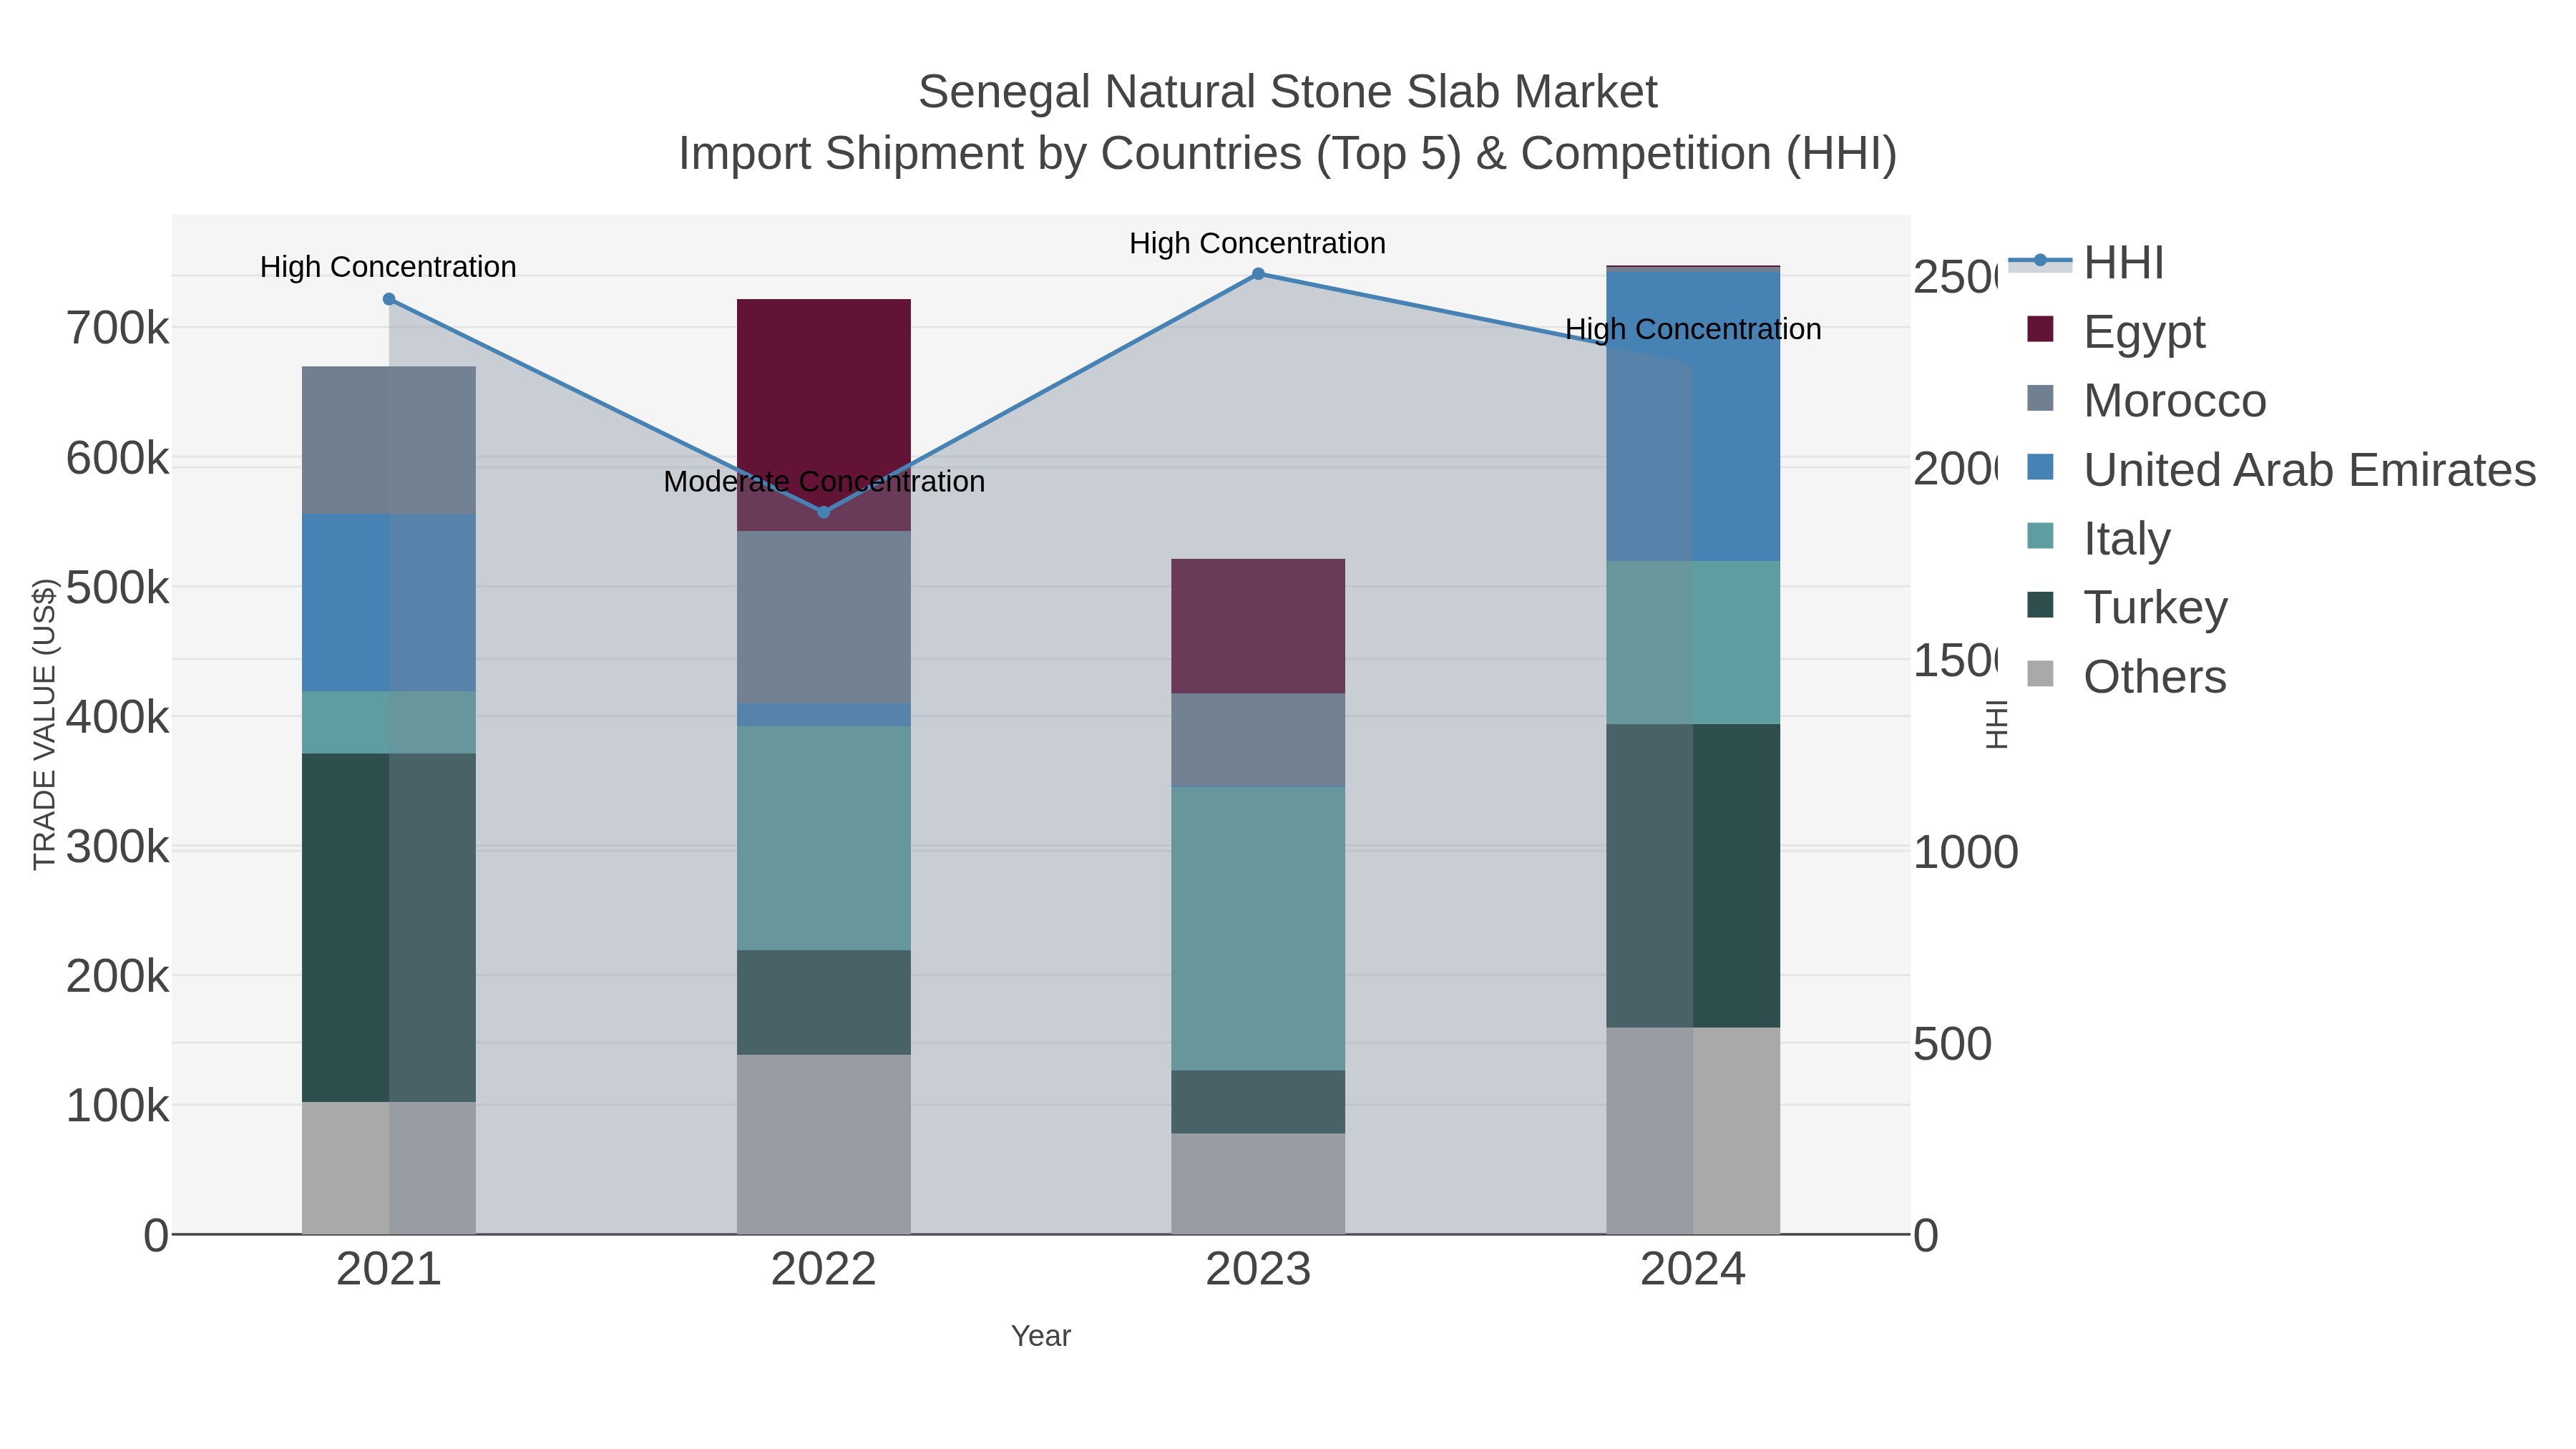Toggle the HHI legend entry
Viewport: 2576px width, 1449px height.
point(2086,263)
